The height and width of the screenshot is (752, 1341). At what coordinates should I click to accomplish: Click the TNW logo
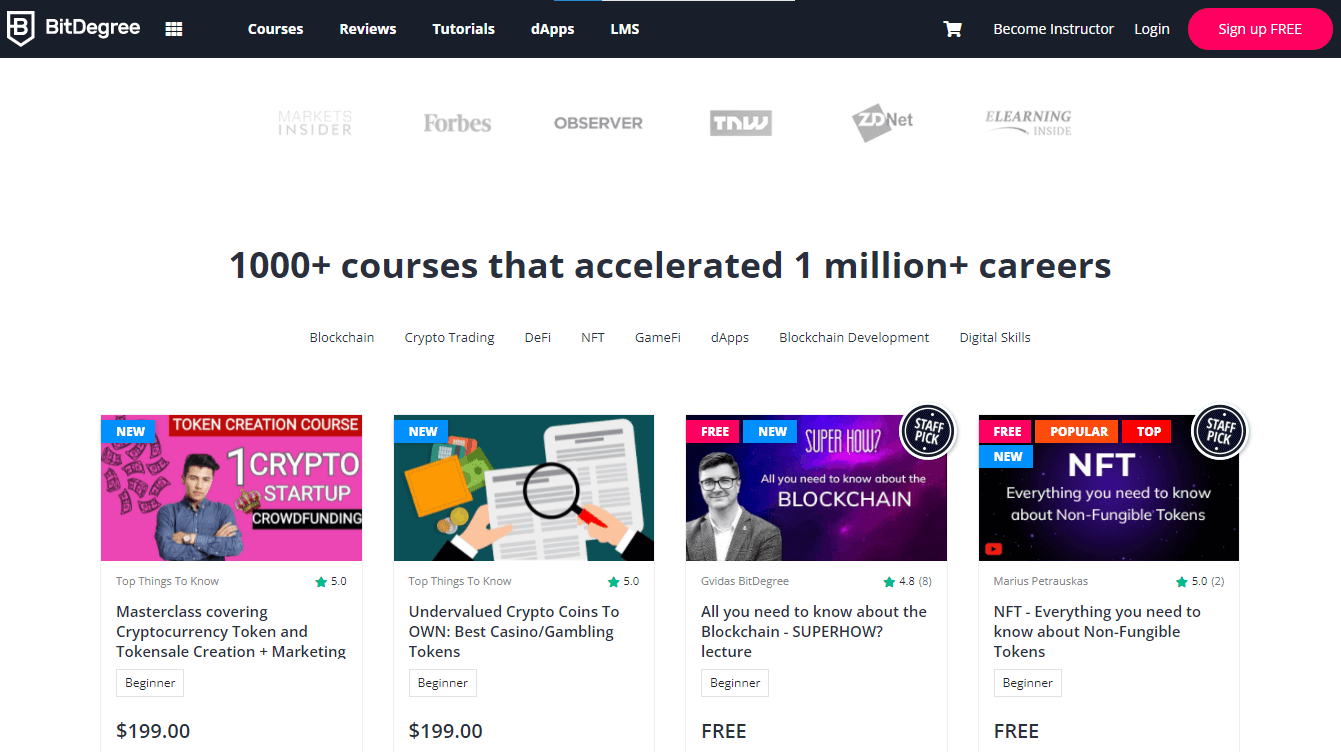click(741, 123)
